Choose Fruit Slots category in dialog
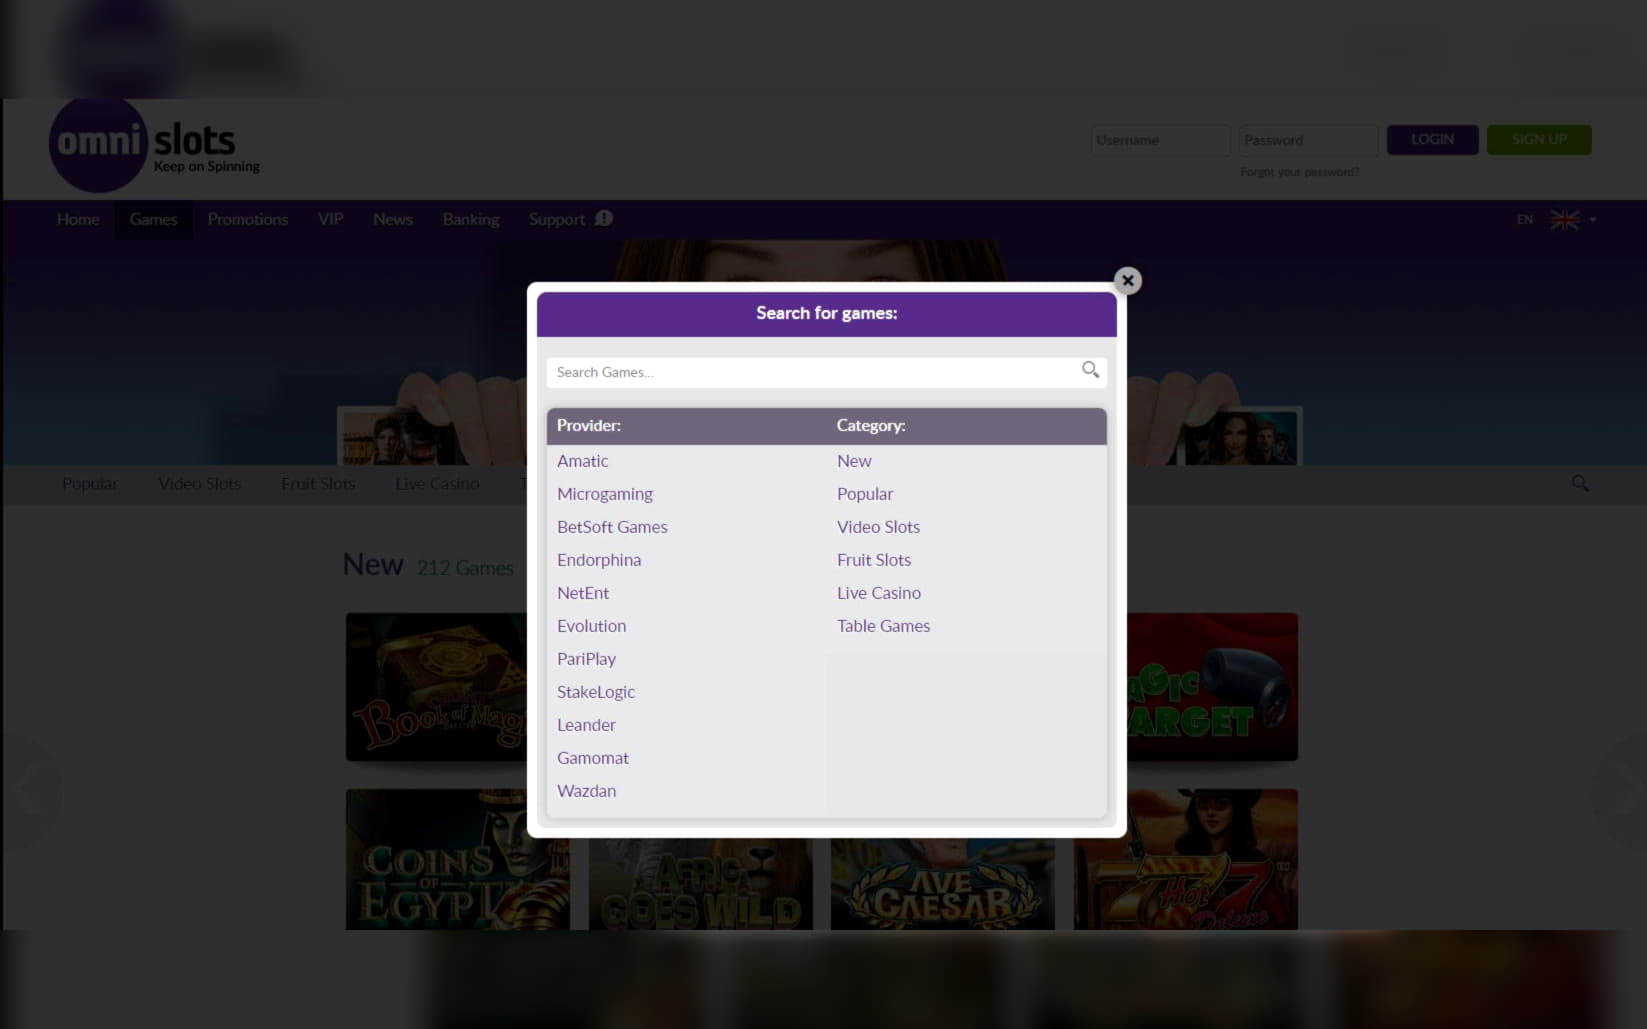The width and height of the screenshot is (1647, 1029). point(874,560)
